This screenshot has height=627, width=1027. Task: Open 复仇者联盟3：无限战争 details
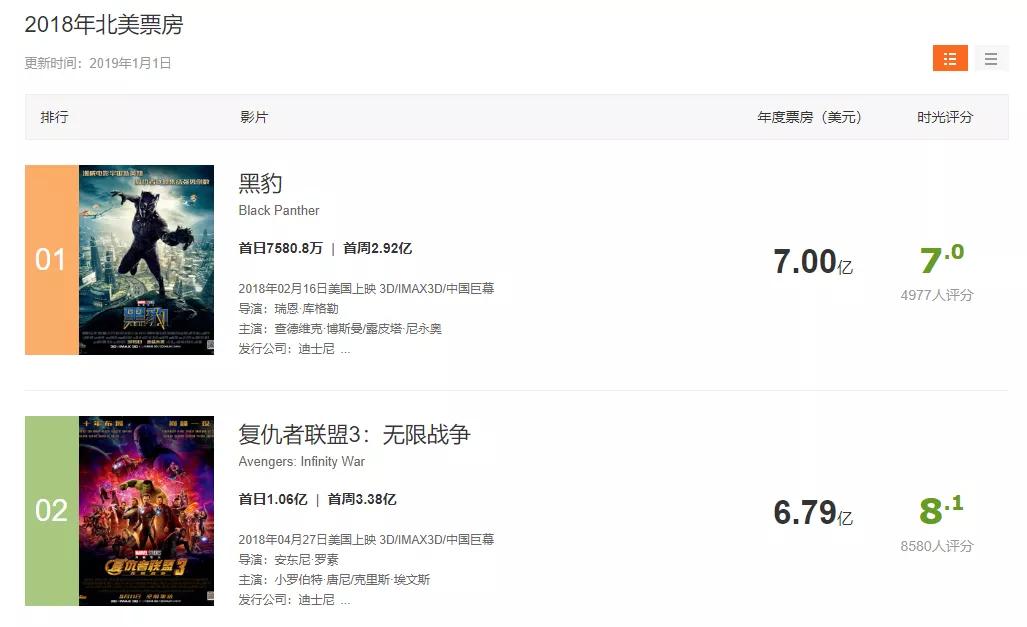354,434
